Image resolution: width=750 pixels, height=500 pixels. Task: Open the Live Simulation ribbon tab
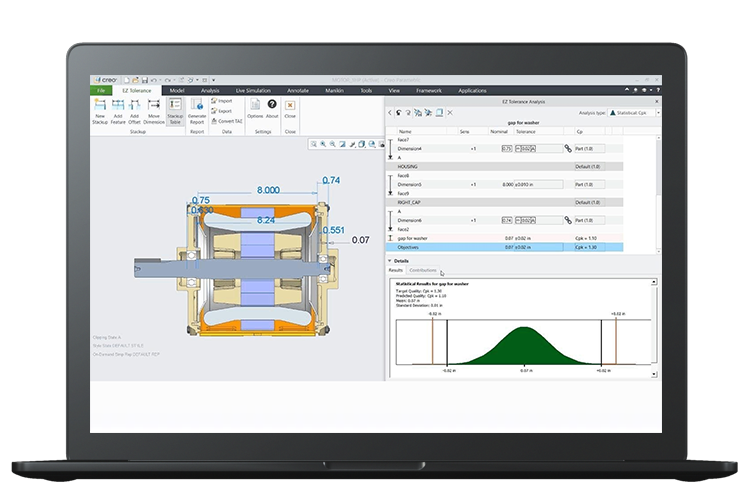[254, 90]
